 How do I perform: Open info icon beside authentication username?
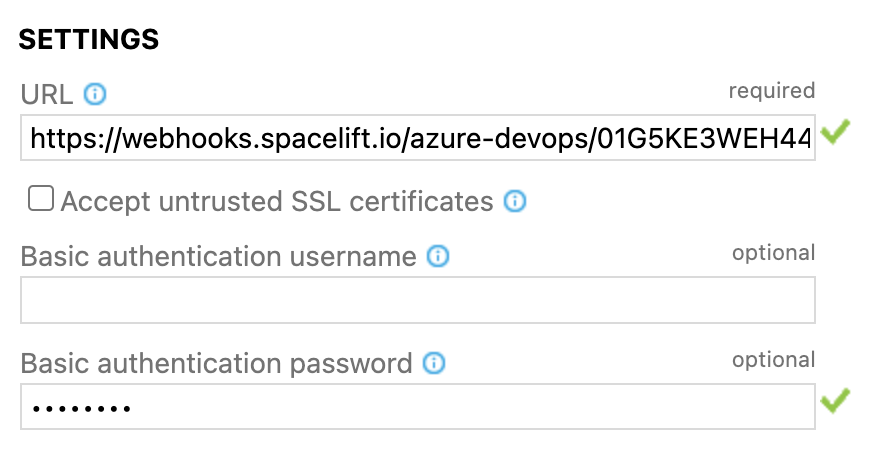click(438, 257)
